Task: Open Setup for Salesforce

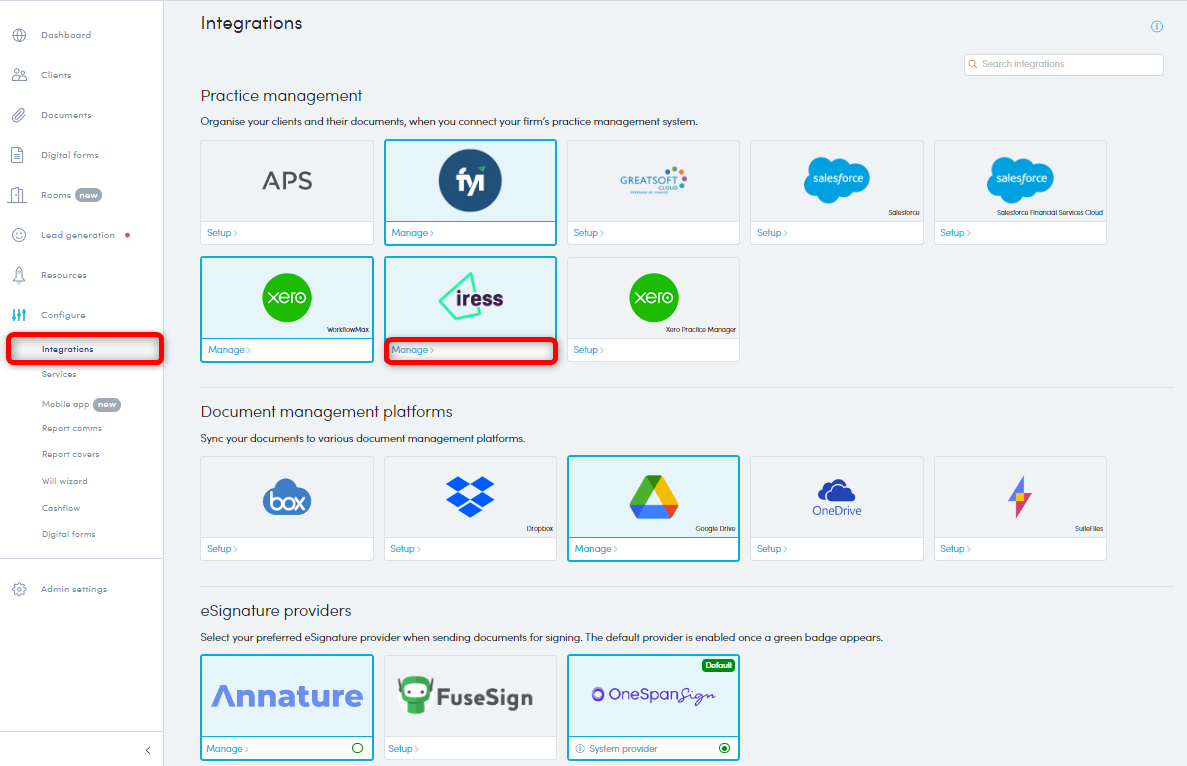Action: [x=771, y=232]
